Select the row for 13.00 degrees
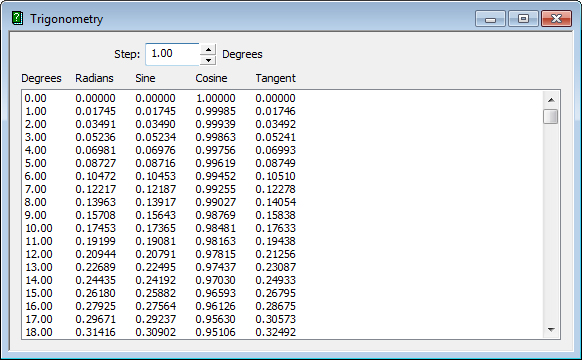The image size is (582, 360). click(282, 267)
